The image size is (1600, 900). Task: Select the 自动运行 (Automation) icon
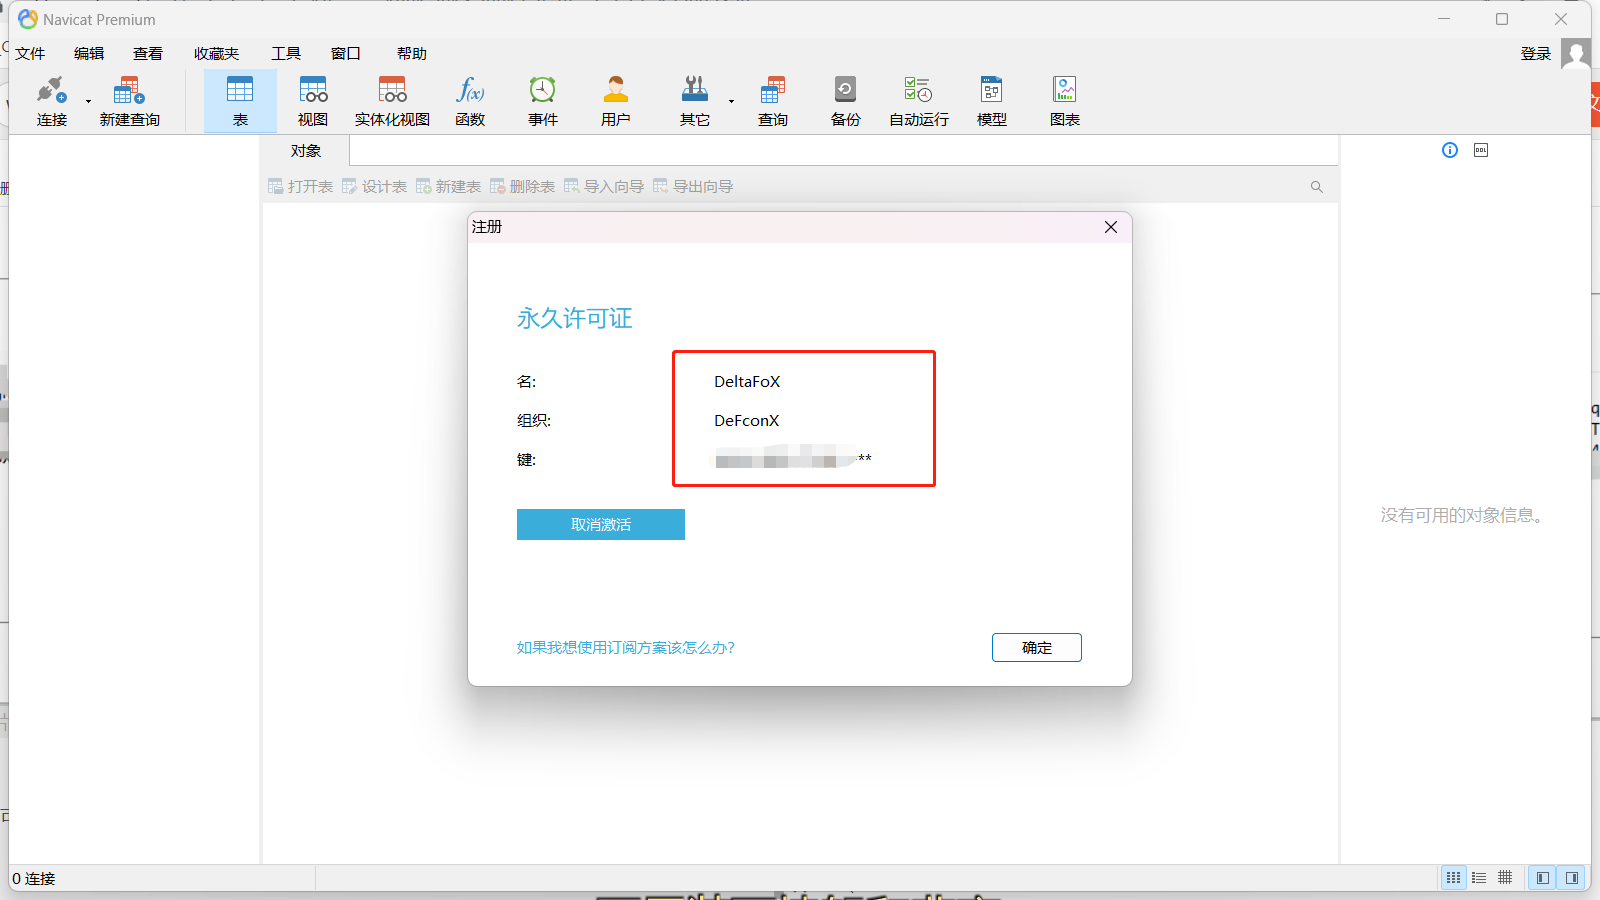(919, 101)
